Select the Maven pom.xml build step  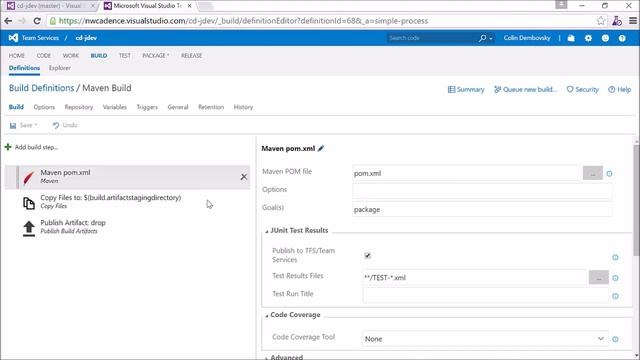[127, 177]
